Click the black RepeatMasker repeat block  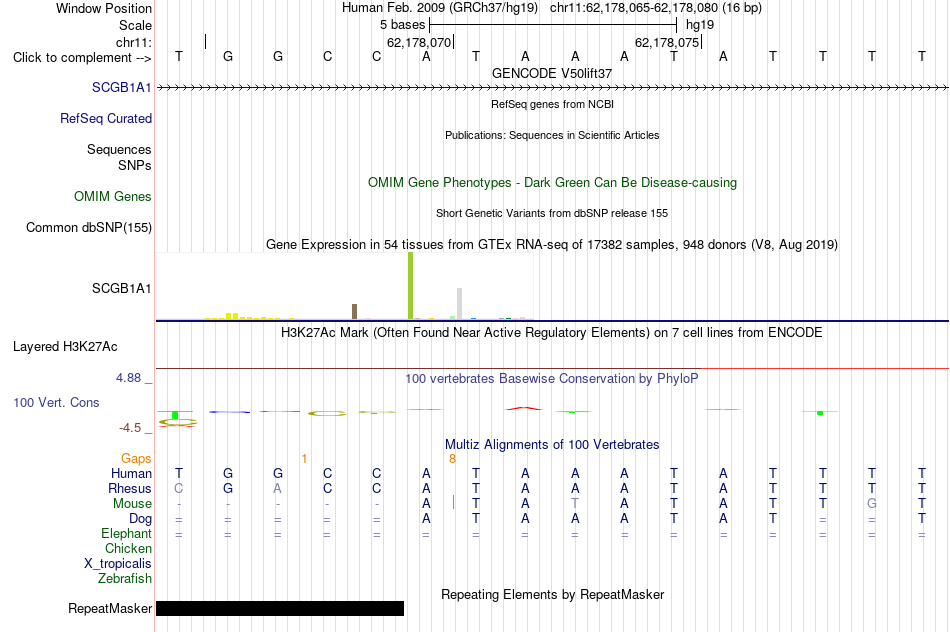click(280, 608)
